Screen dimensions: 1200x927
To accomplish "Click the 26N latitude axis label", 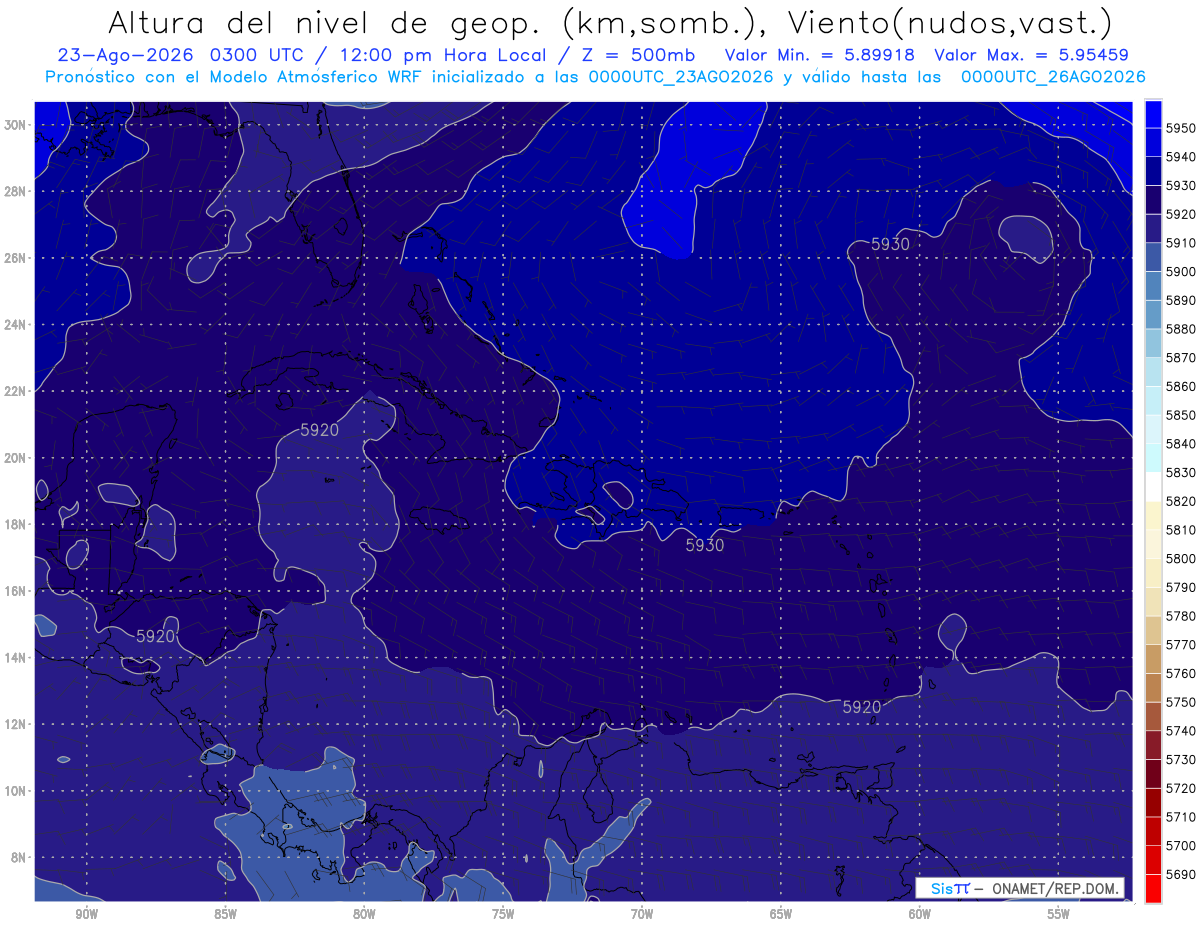I will [16, 258].
